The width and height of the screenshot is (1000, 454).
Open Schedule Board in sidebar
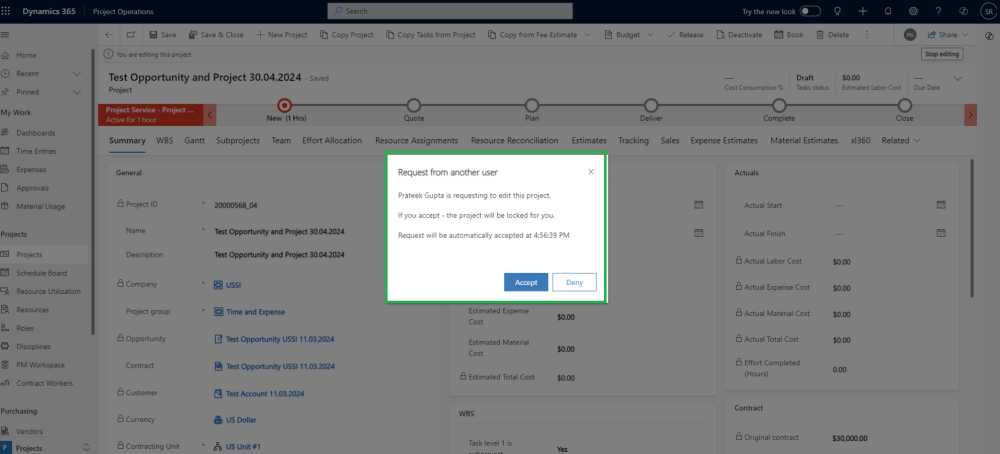coord(41,273)
